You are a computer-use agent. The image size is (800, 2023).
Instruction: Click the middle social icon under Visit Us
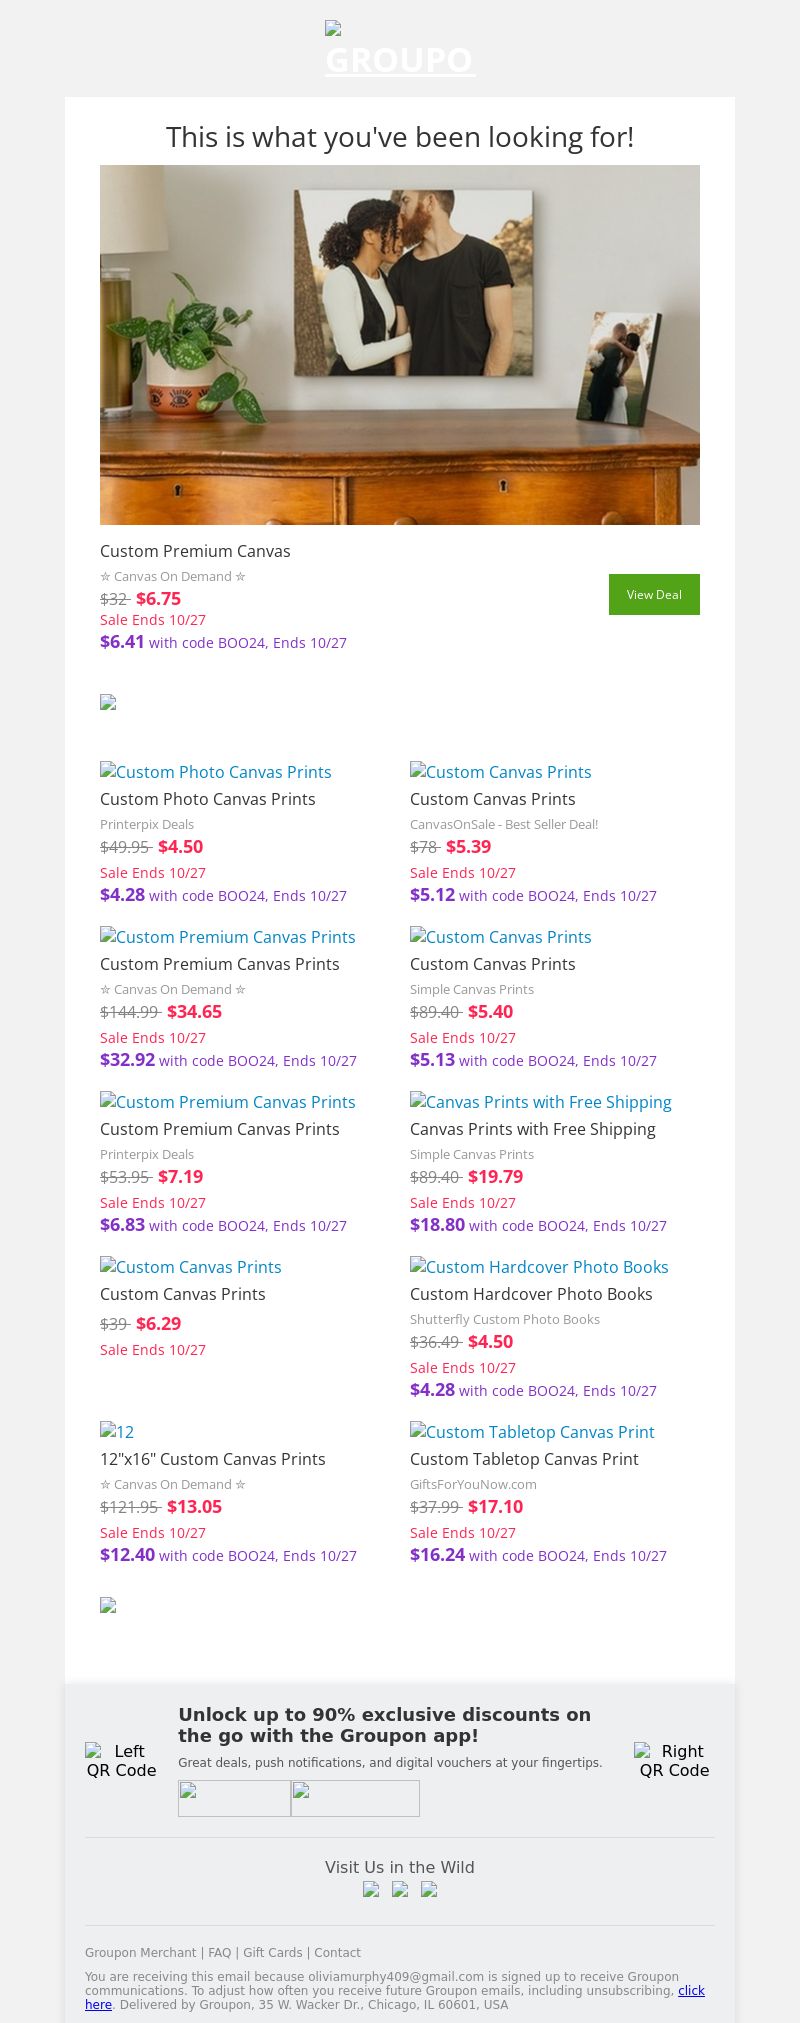(400, 1889)
